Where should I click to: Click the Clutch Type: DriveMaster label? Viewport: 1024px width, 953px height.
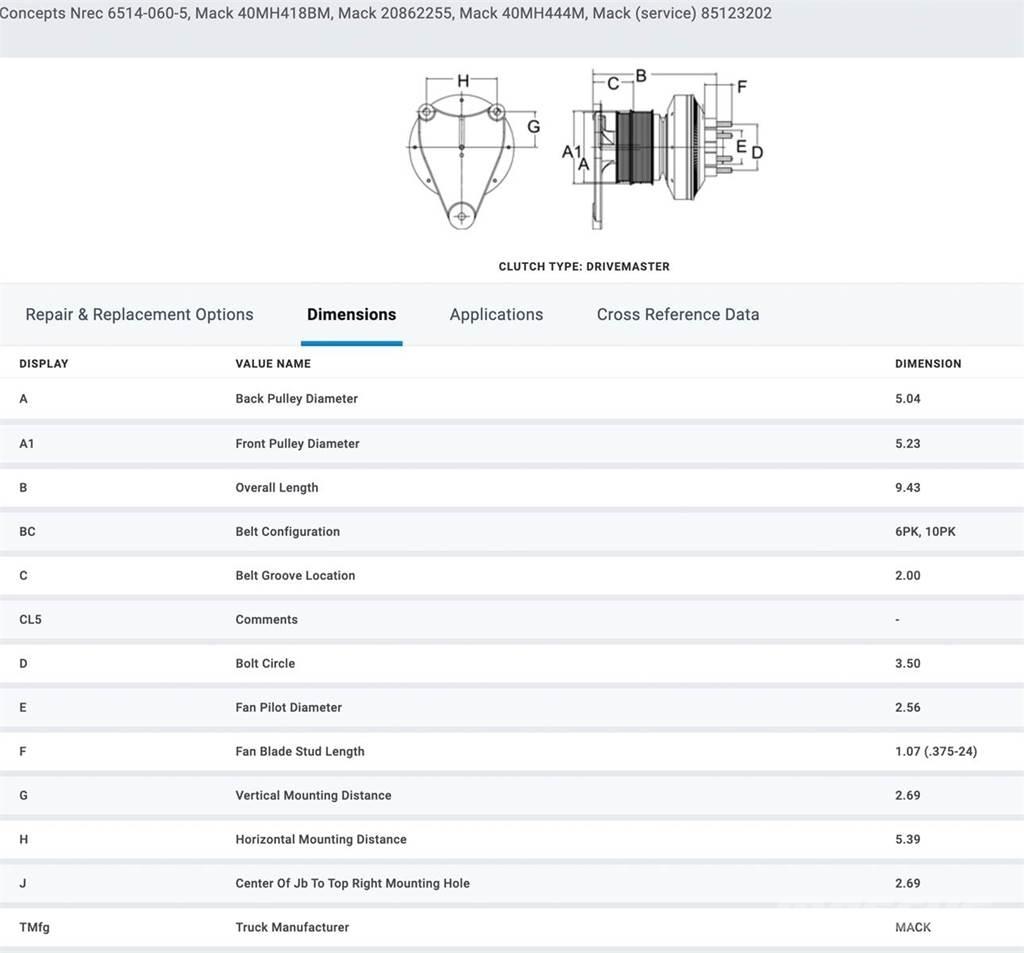(584, 267)
